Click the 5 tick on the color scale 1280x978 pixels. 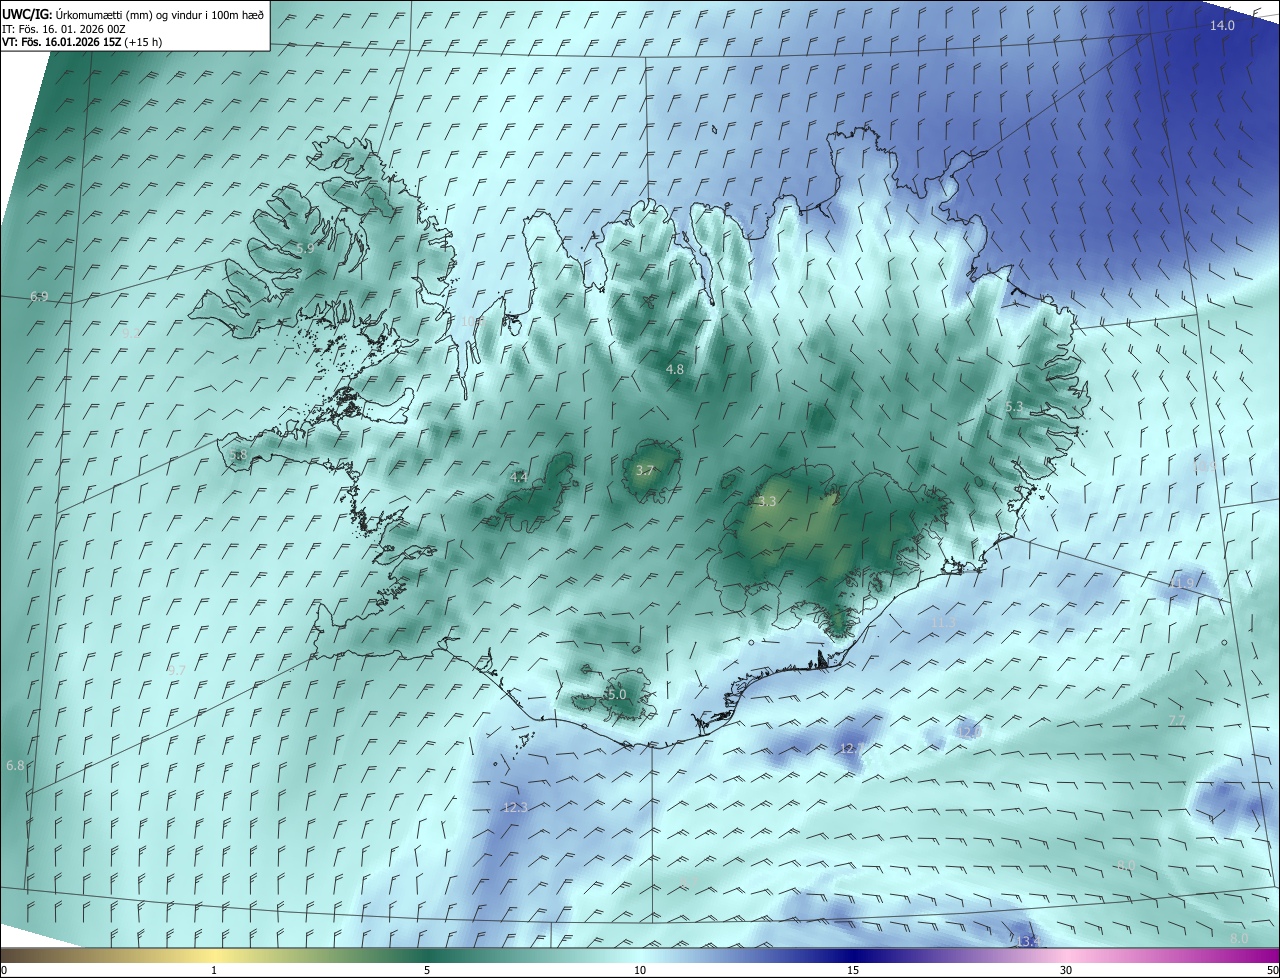click(427, 970)
